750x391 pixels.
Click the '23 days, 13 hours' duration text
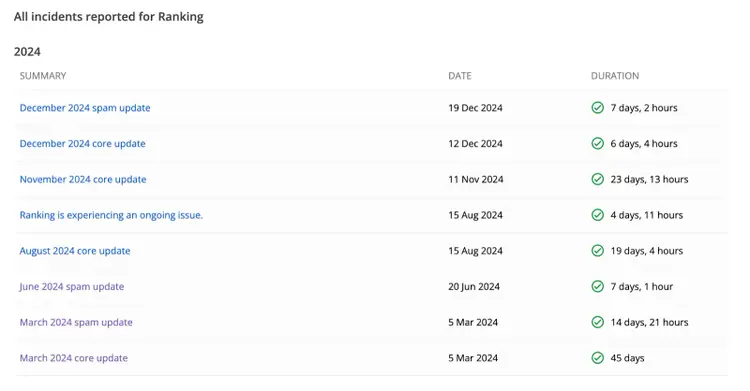tap(649, 179)
